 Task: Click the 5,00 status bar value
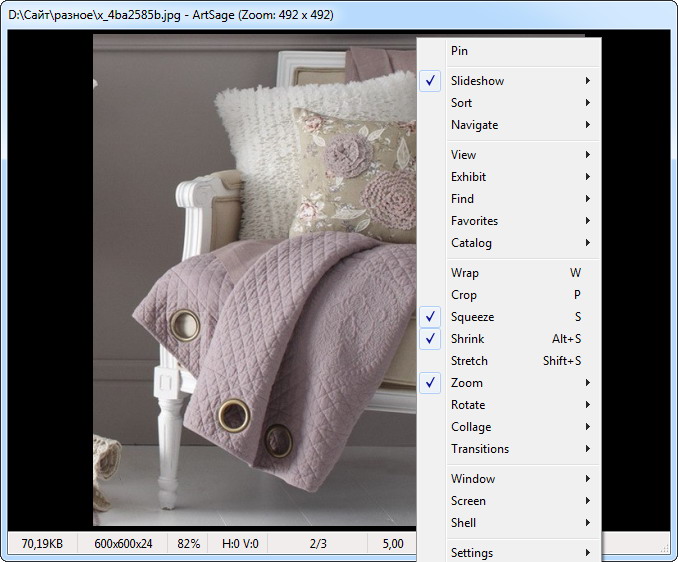393,543
